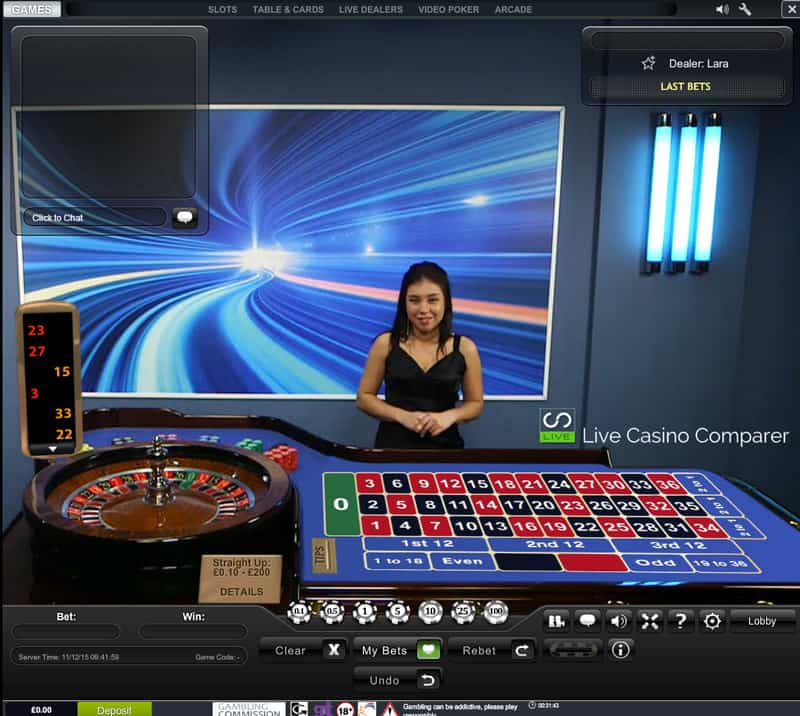800x716 pixels.
Task: Click the Click to Chat input field
Action: (x=95, y=217)
